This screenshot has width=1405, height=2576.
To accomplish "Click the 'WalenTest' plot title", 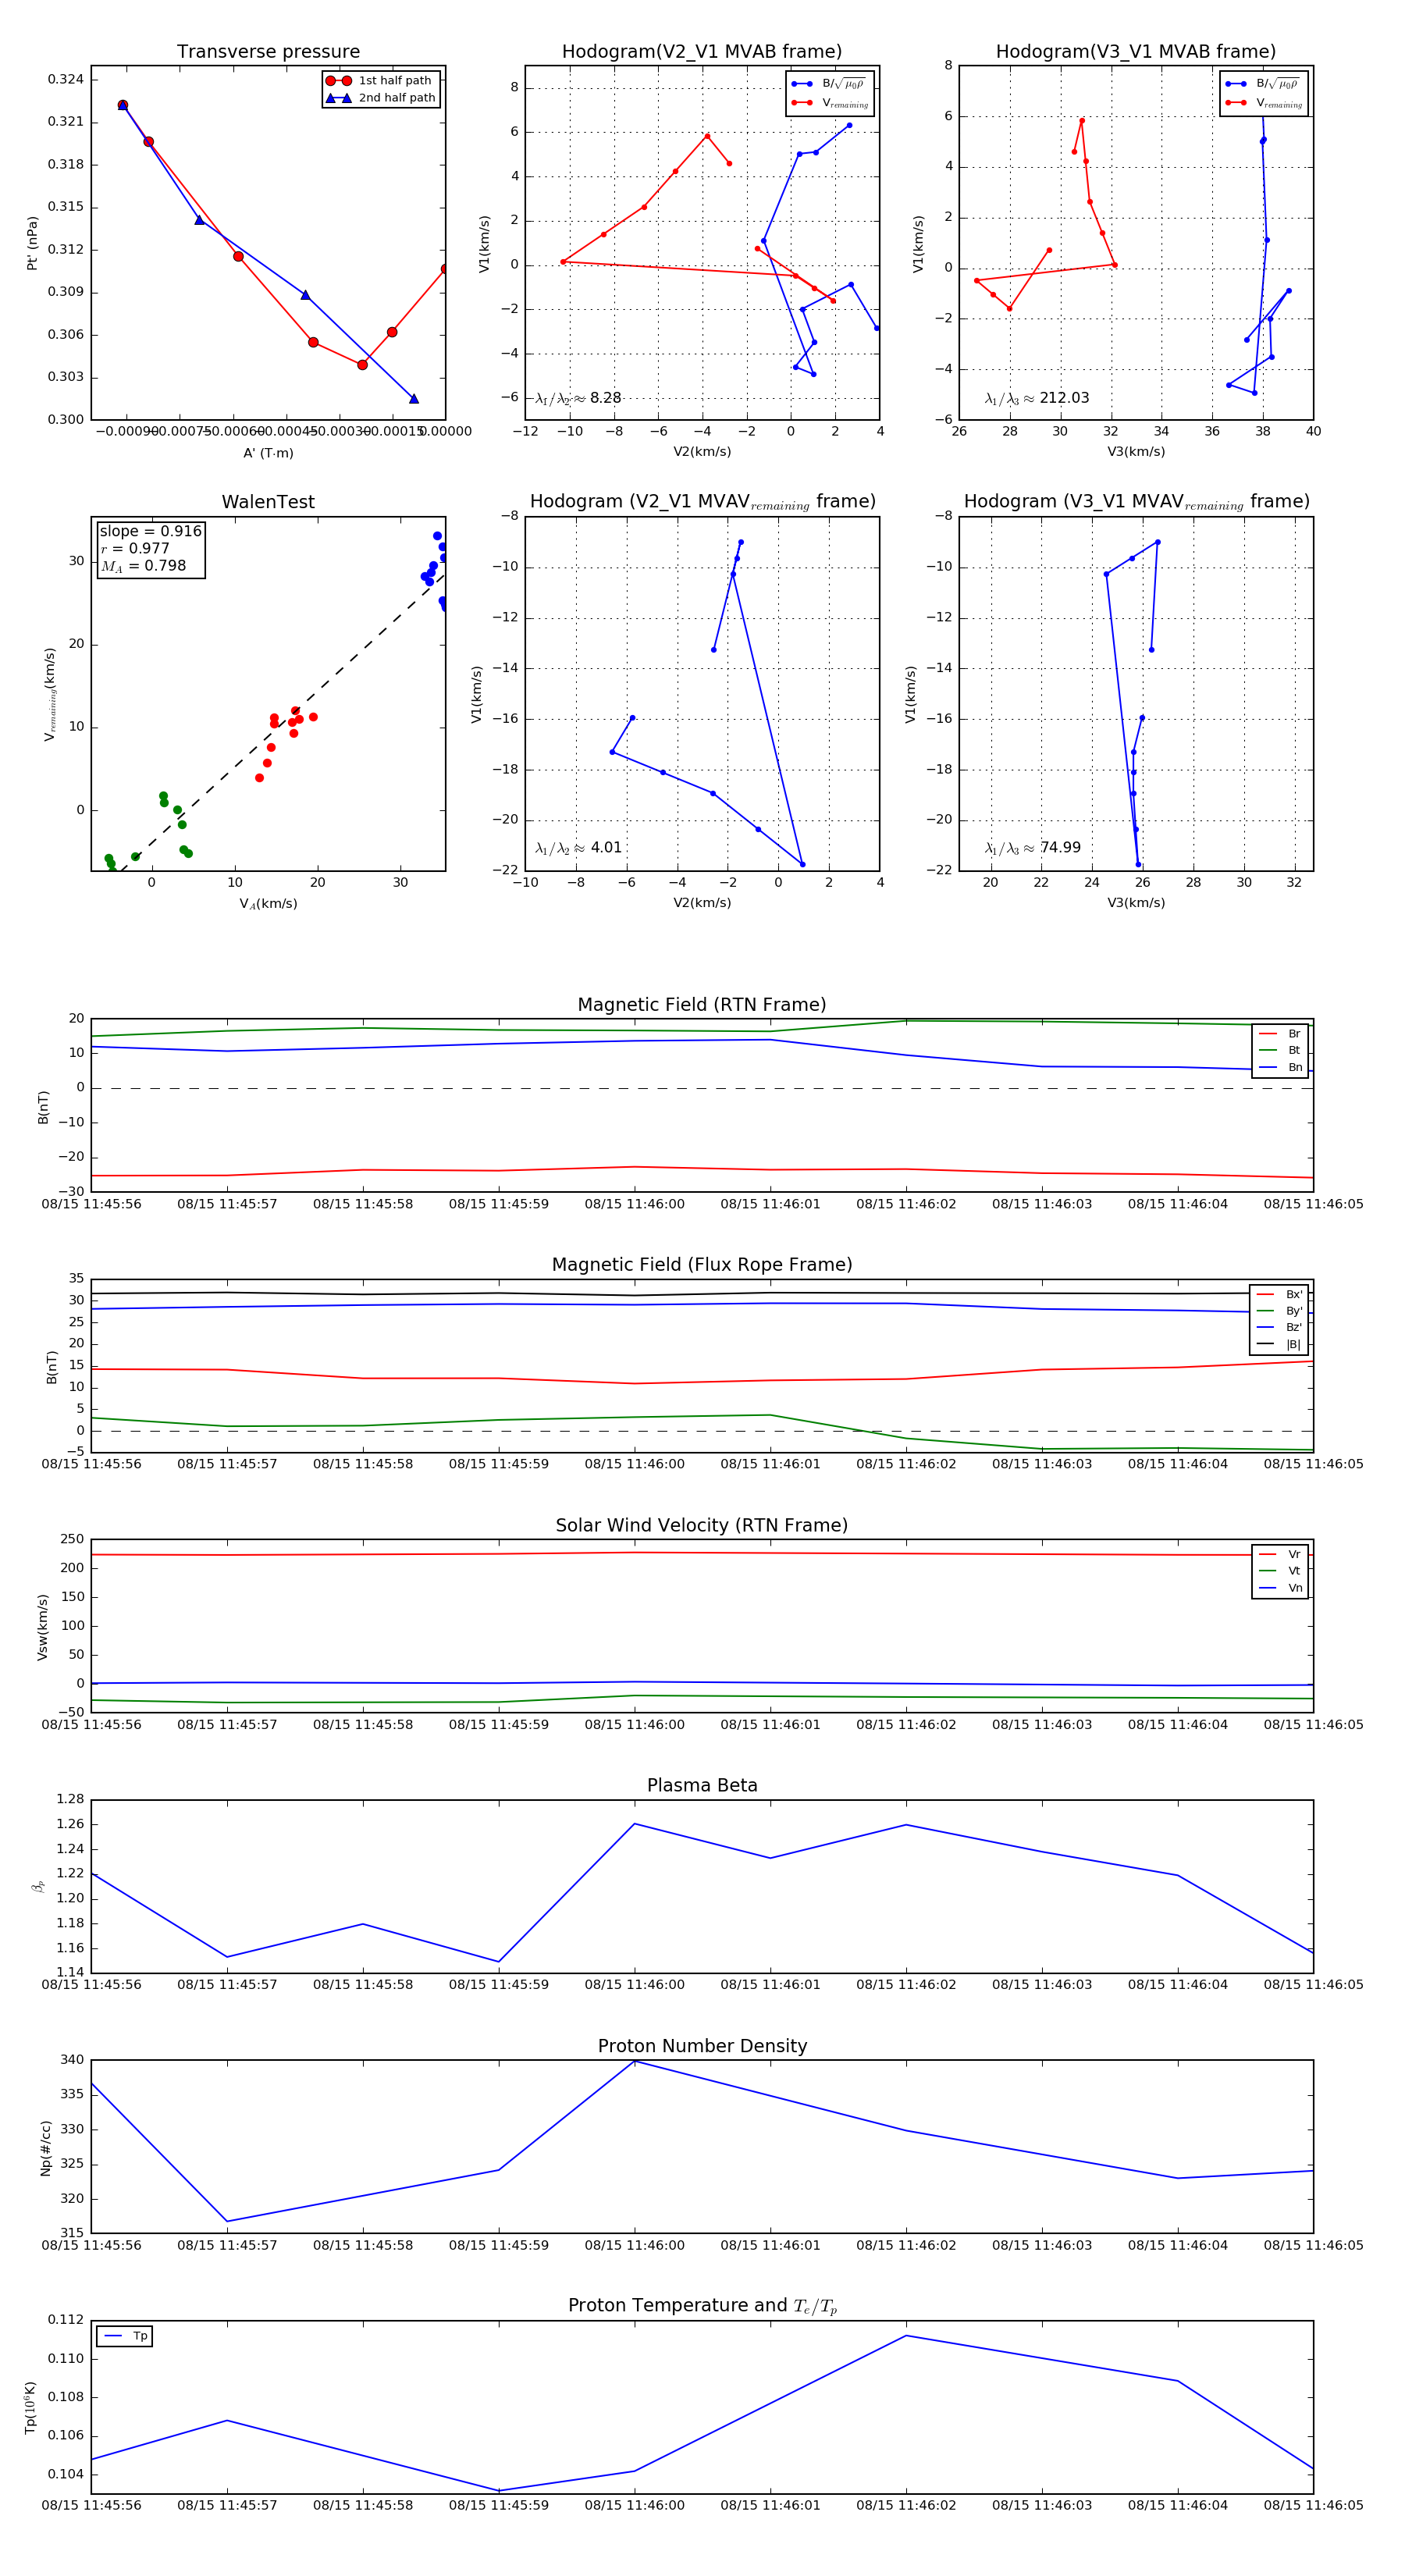I will point(268,502).
